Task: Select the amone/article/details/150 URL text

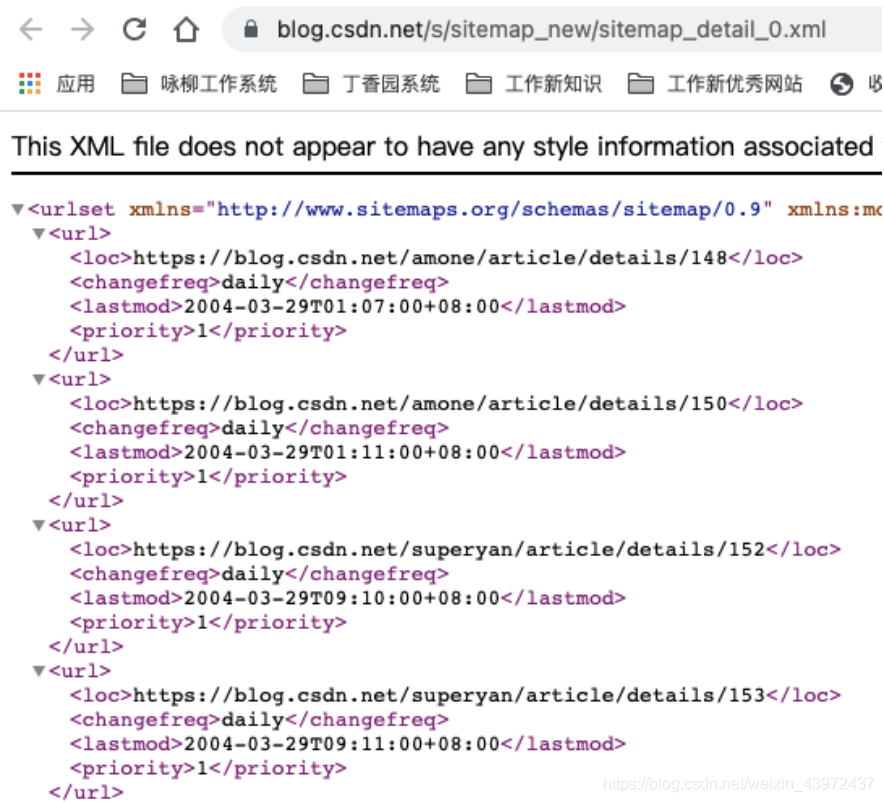Action: (x=430, y=404)
